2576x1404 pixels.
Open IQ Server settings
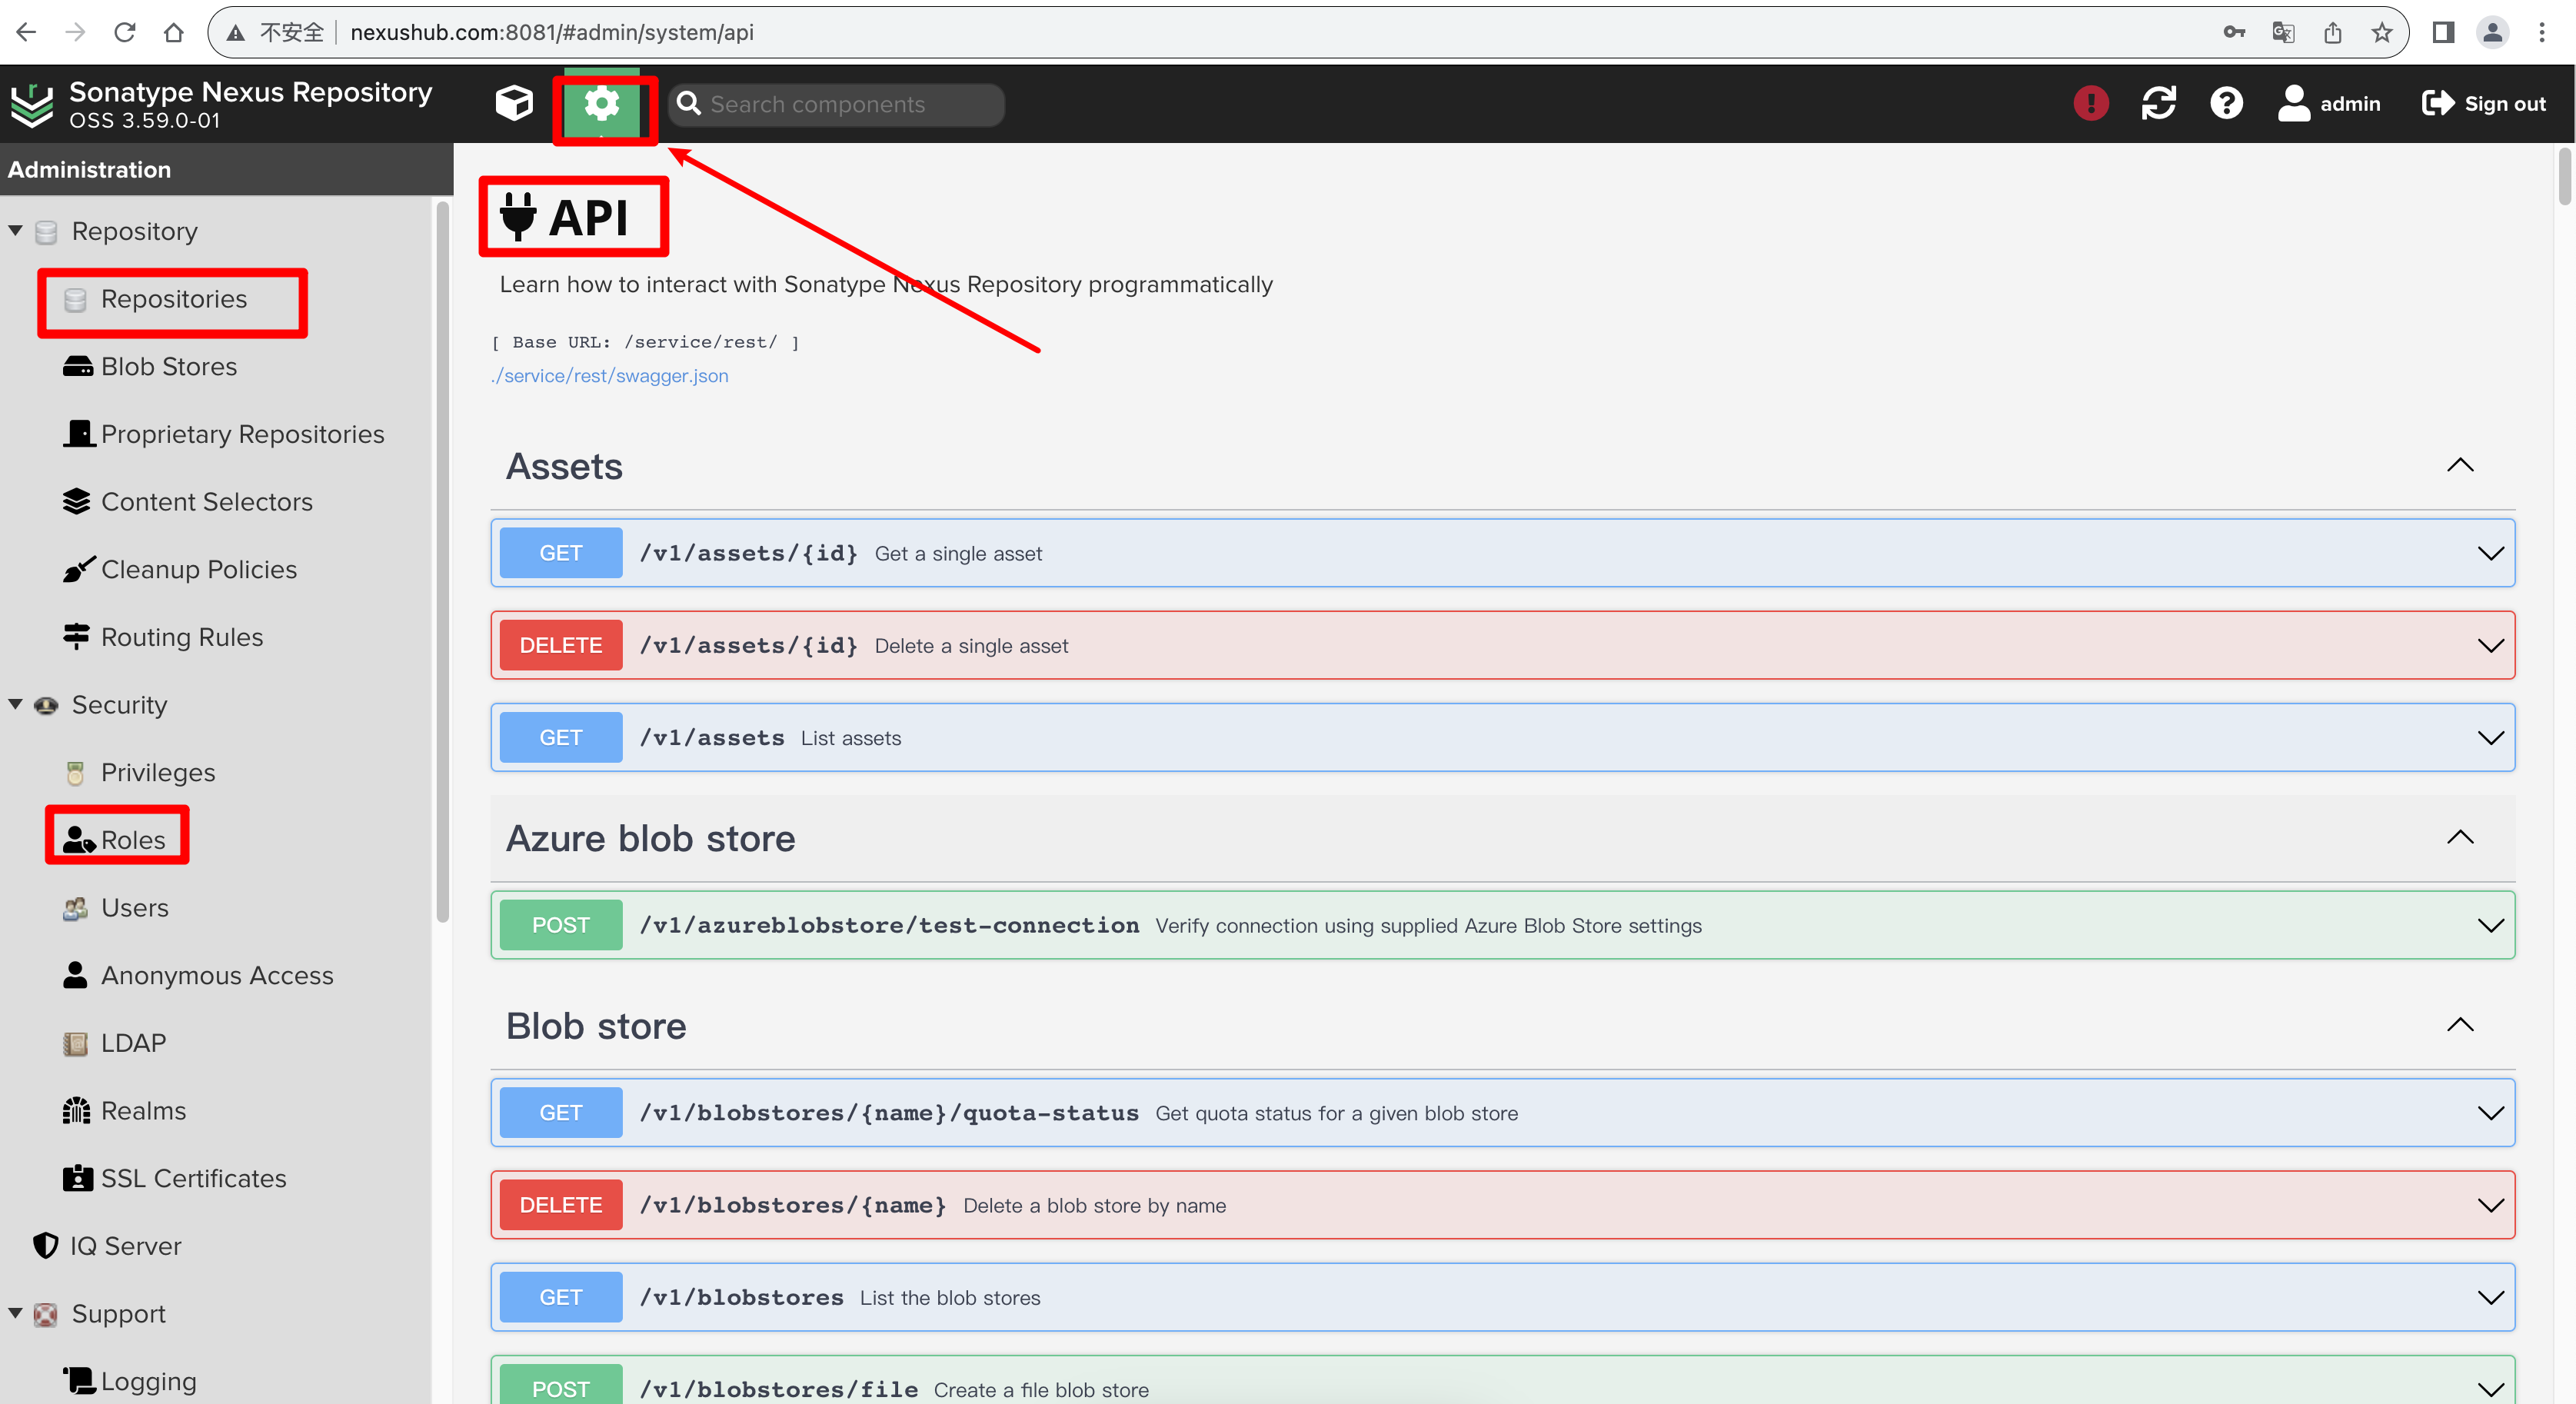[107, 1246]
